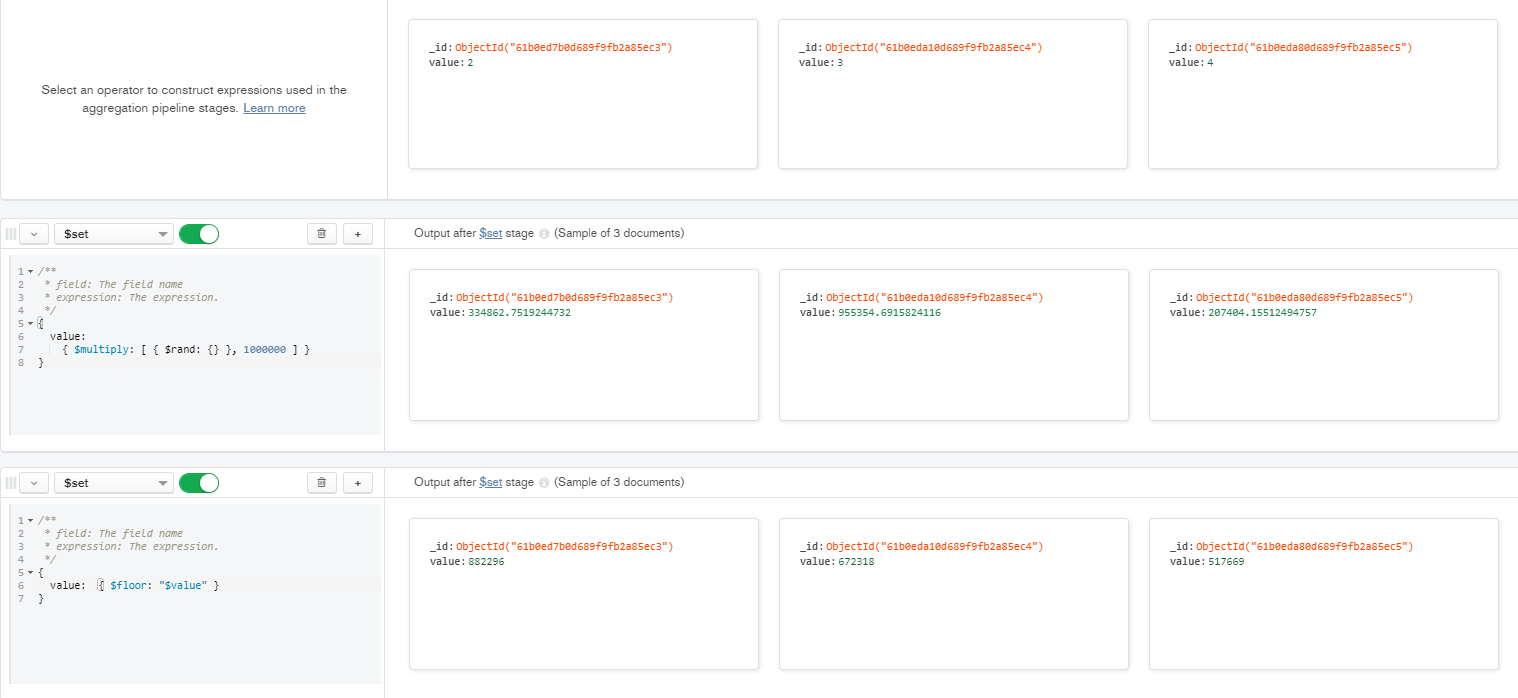
Task: Click info icon beside $floor stage output header
Action: [544, 483]
